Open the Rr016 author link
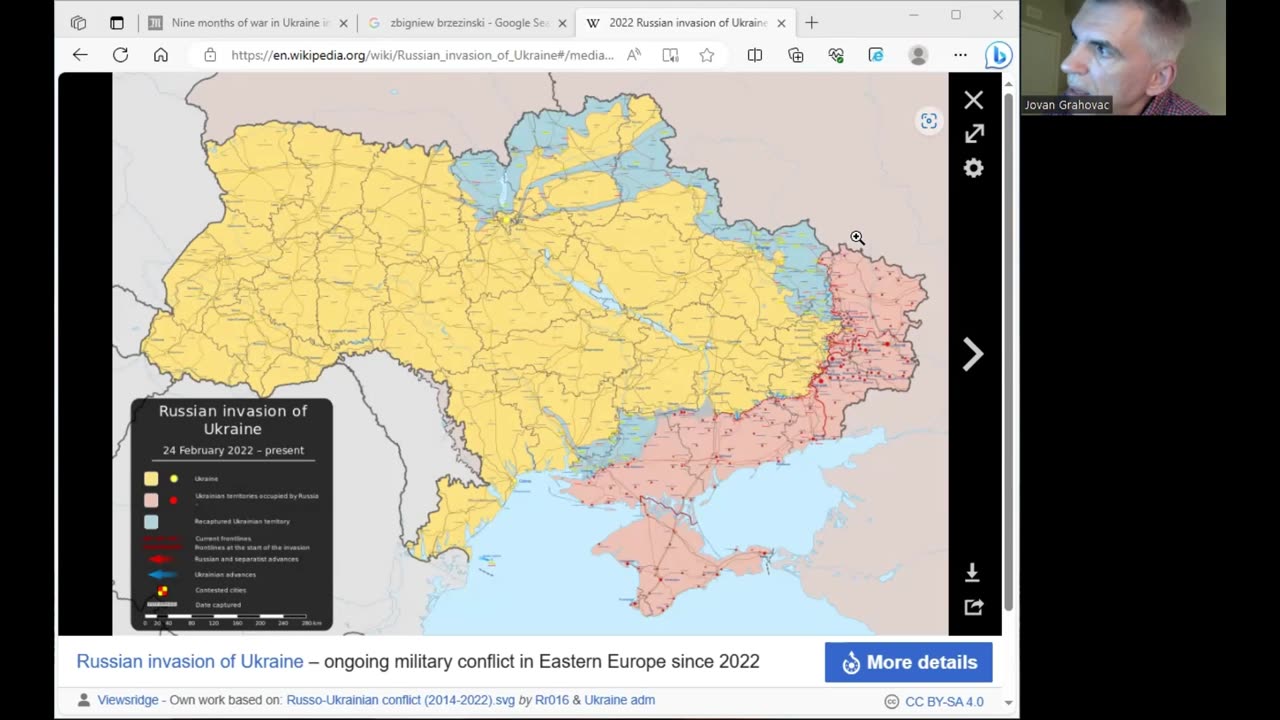 pyautogui.click(x=551, y=700)
